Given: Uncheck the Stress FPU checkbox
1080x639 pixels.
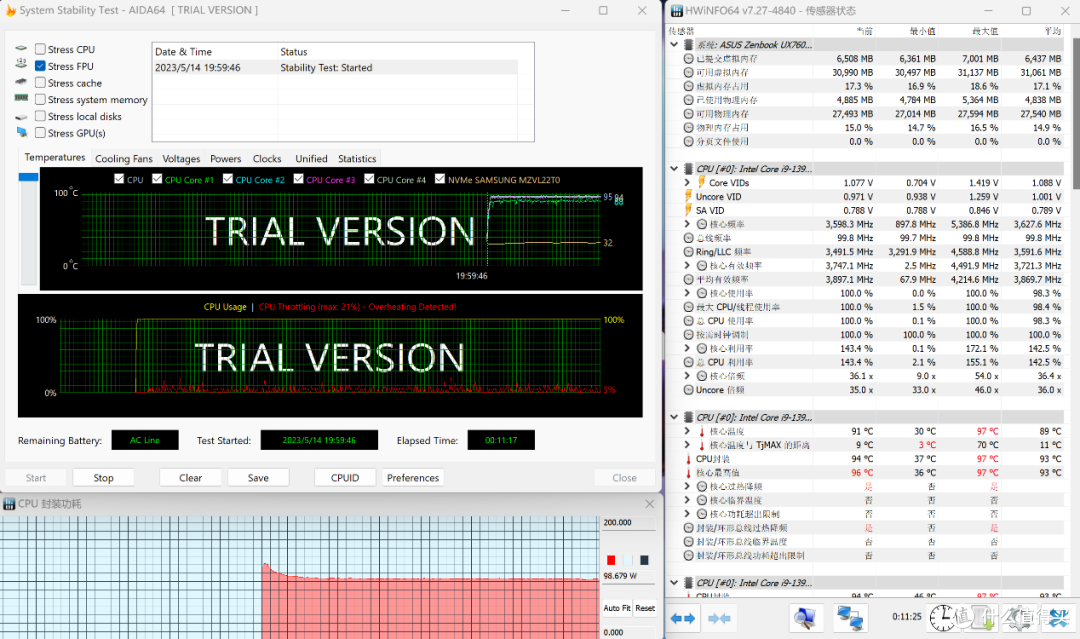Looking at the screenshot, I should pos(41,66).
